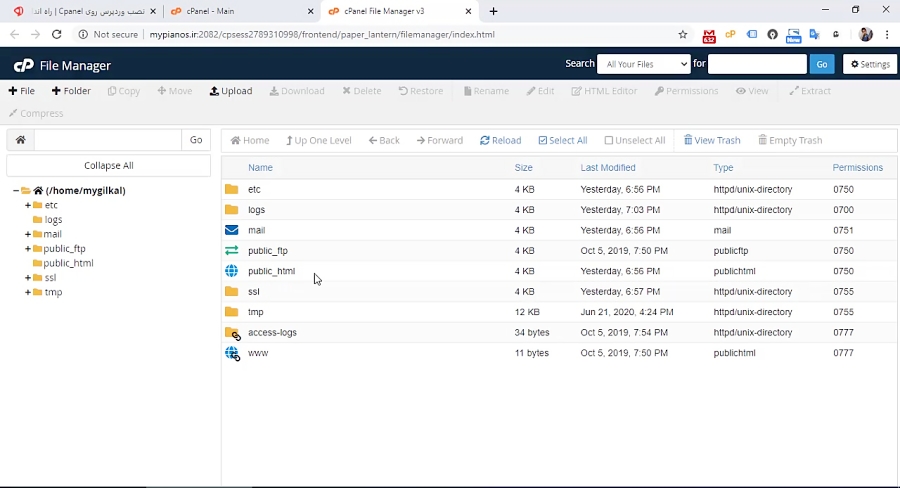Collapse the /home/mygilkal root node
Image resolution: width=900 pixels, height=488 pixels.
(16, 191)
